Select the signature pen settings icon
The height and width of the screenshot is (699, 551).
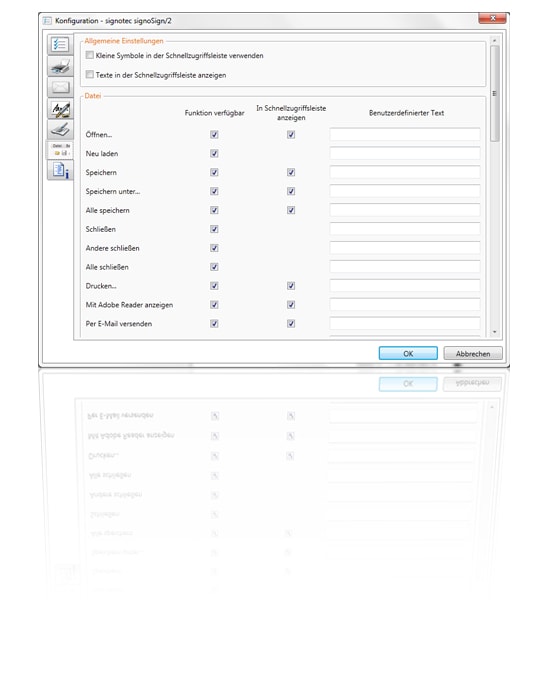click(x=60, y=108)
